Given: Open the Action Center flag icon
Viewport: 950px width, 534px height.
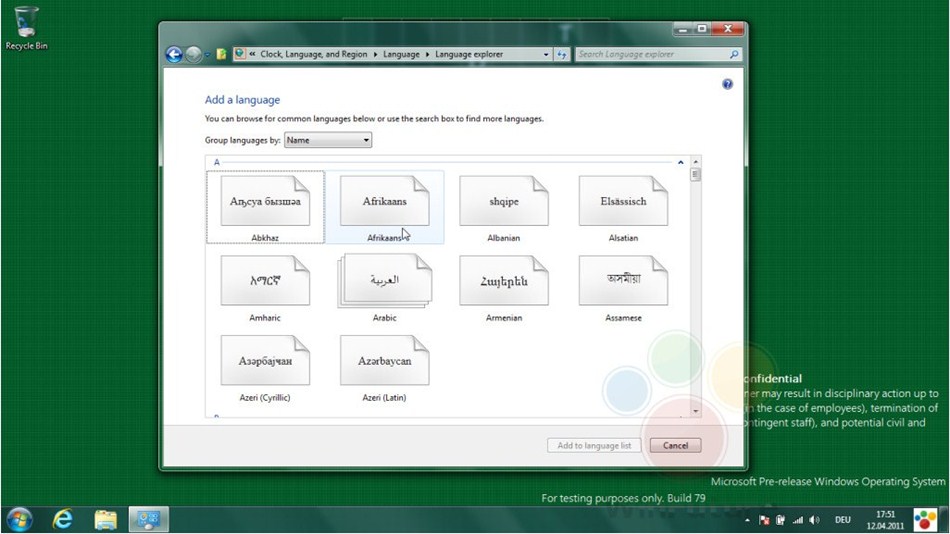Looking at the screenshot, I should click(765, 520).
